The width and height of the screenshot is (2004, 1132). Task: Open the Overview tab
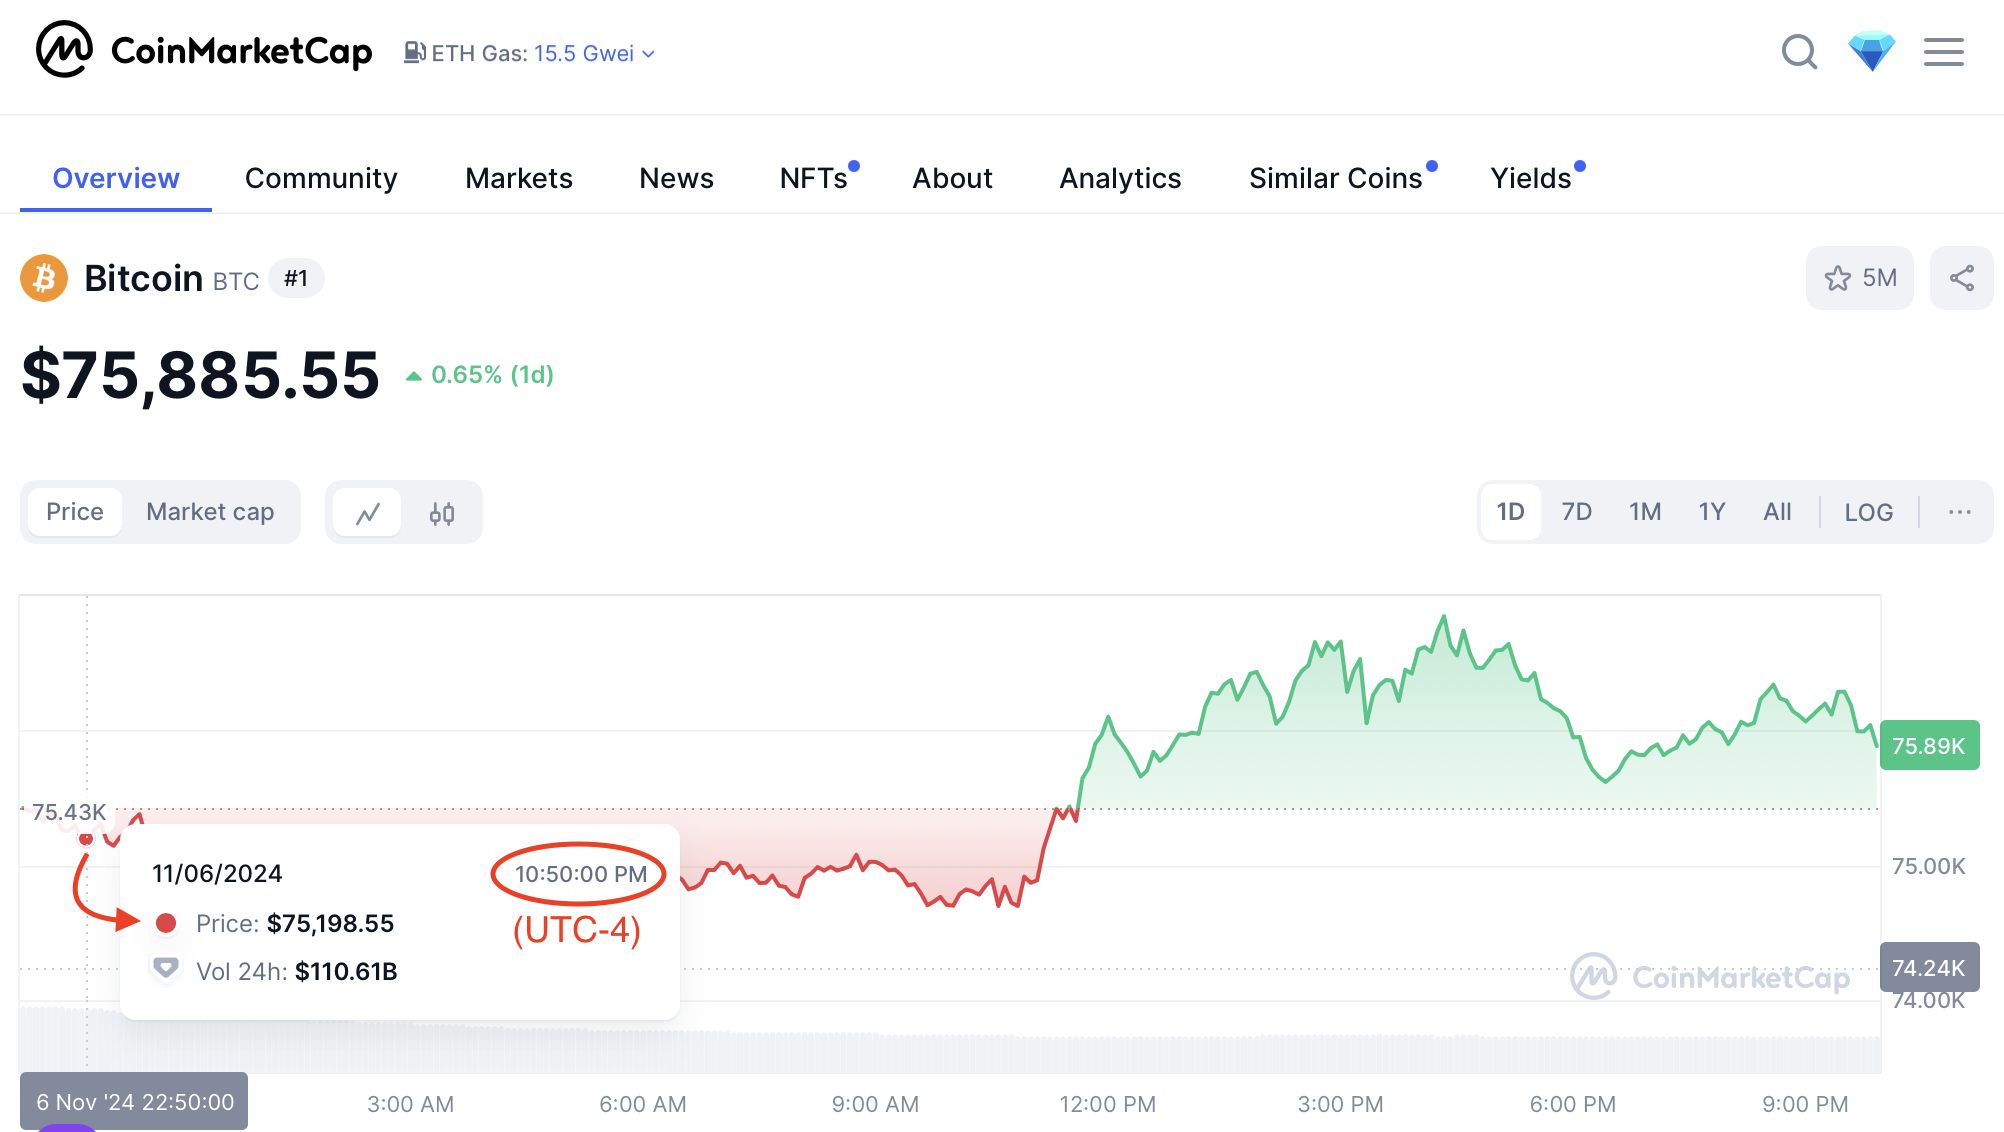point(116,178)
